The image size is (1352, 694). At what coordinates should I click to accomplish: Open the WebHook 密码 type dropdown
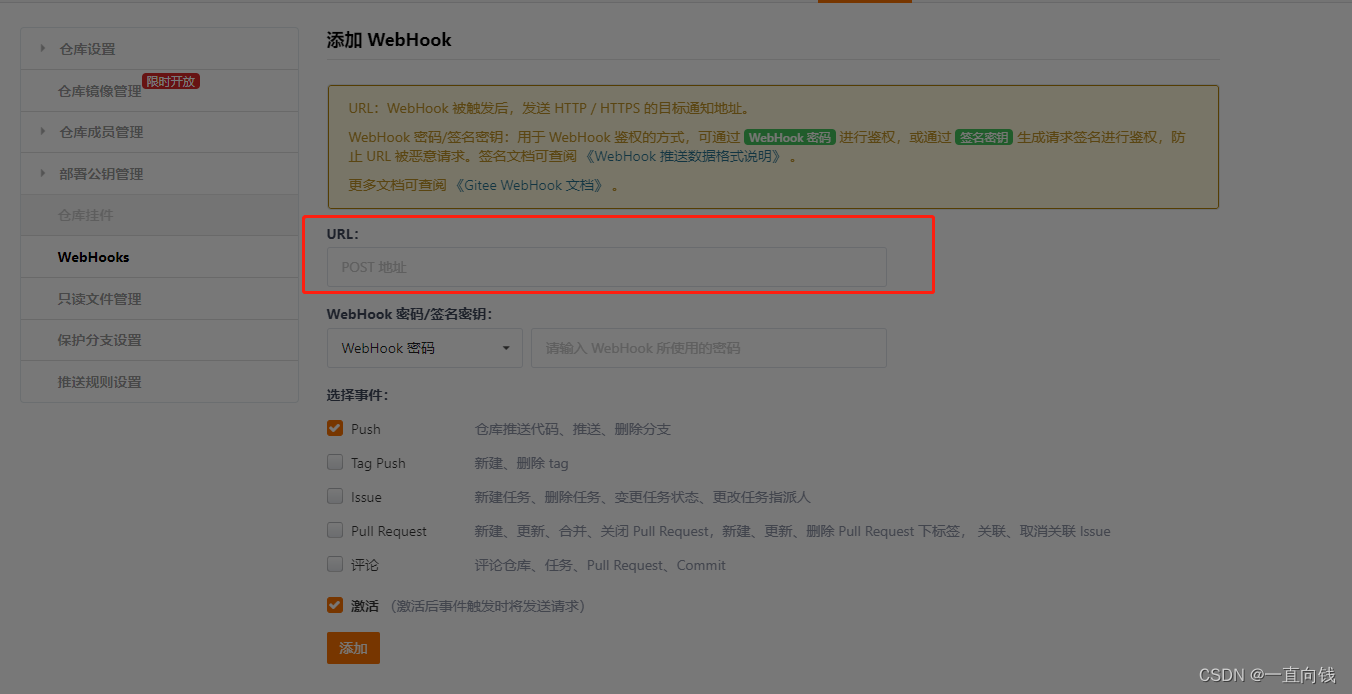425,348
